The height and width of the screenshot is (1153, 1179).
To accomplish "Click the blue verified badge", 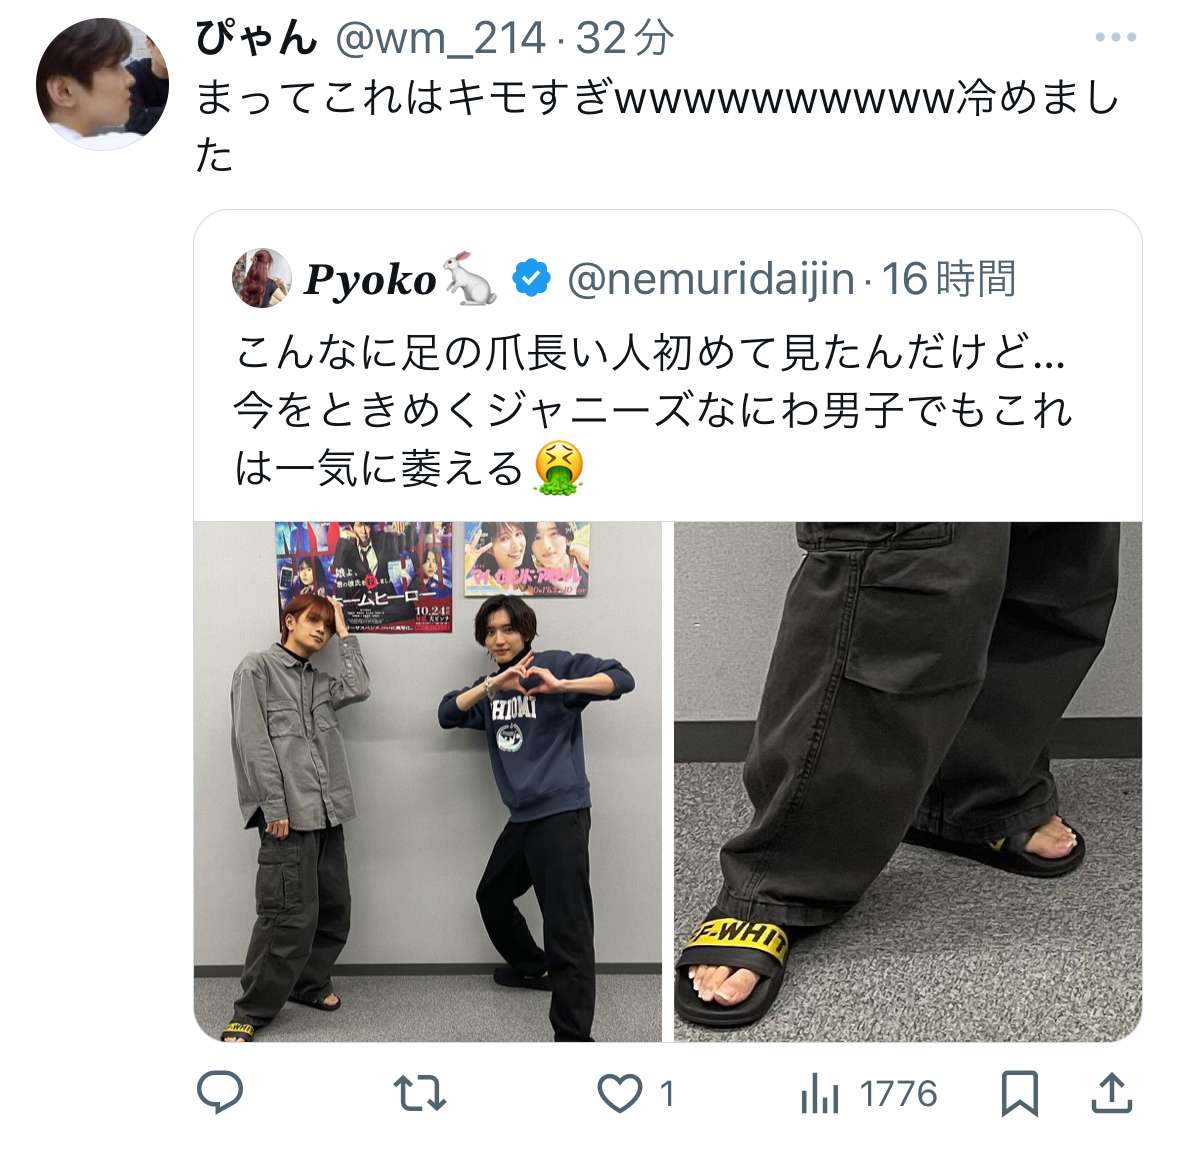I will (x=531, y=278).
